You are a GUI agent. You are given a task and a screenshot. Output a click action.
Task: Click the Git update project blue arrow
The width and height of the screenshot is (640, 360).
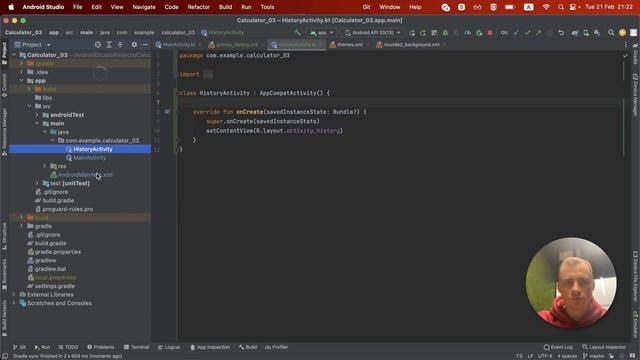(x=516, y=33)
